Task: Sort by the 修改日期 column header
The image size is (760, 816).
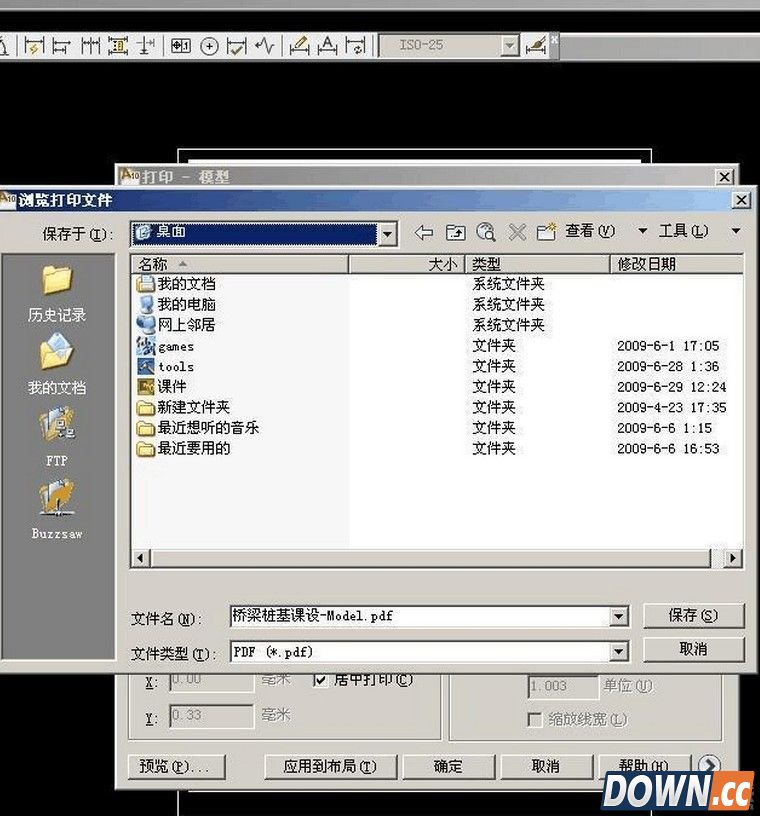Action: pos(676,264)
